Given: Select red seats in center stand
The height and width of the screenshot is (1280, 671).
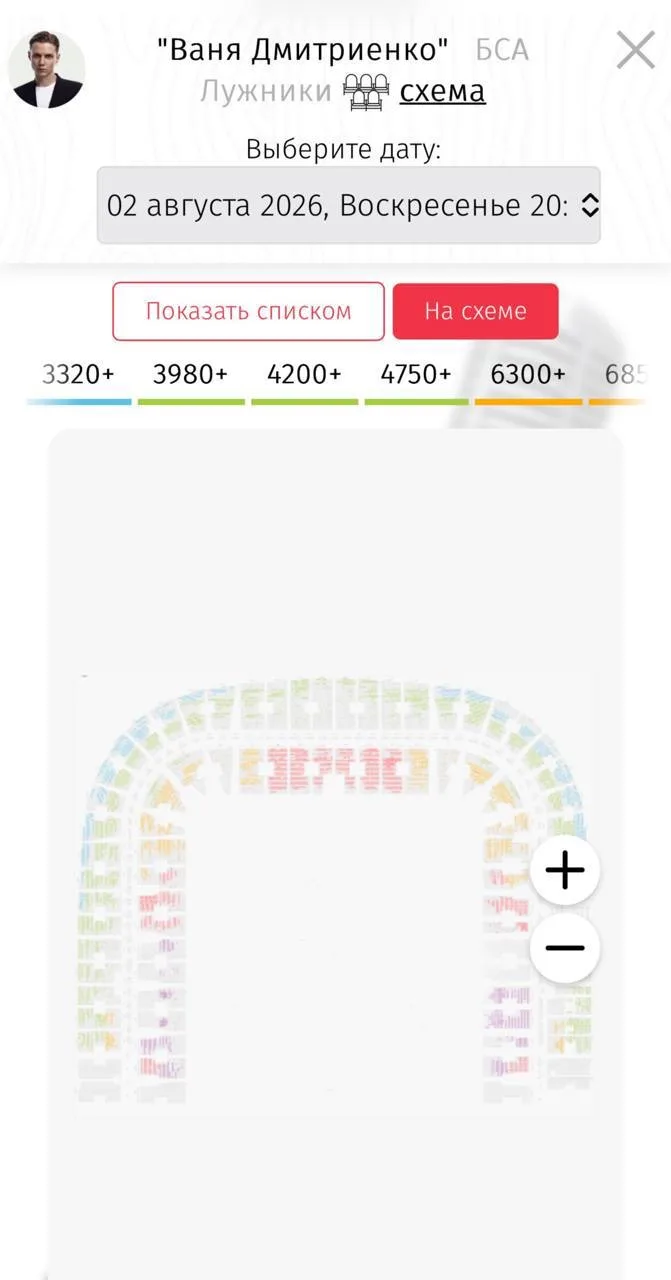Looking at the screenshot, I should [x=334, y=768].
